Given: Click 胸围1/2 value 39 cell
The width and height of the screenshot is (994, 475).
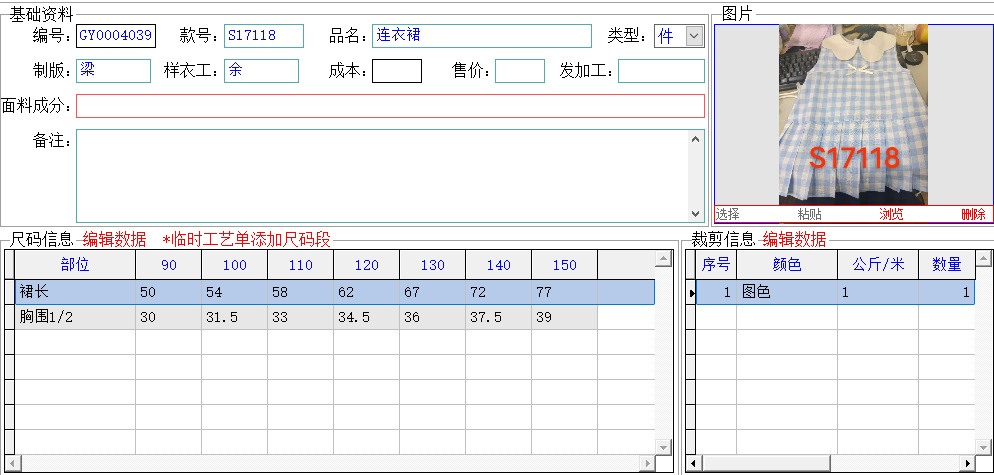Looking at the screenshot, I should pyautogui.click(x=564, y=317).
